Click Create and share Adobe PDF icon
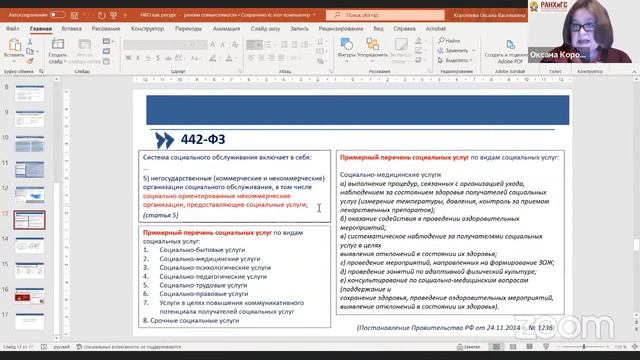Viewport: 640px width, 360px height. 510,44
